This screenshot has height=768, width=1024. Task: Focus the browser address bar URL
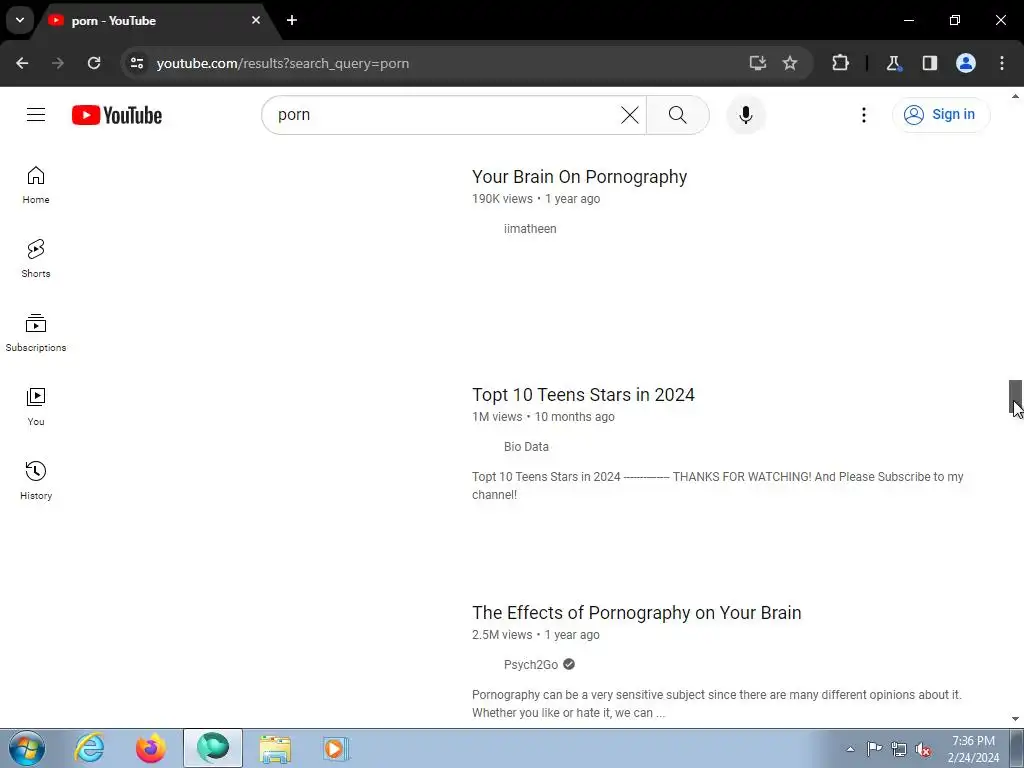tap(283, 63)
